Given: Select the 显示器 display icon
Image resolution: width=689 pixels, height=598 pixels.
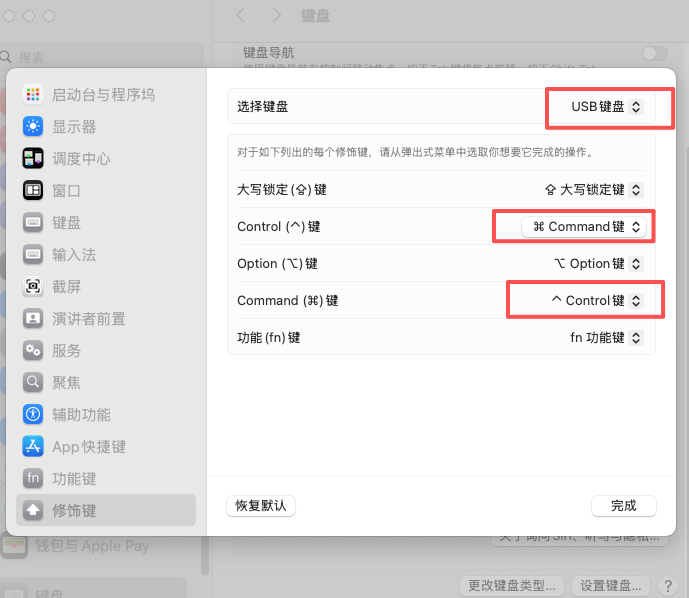Looking at the screenshot, I should point(33,127).
